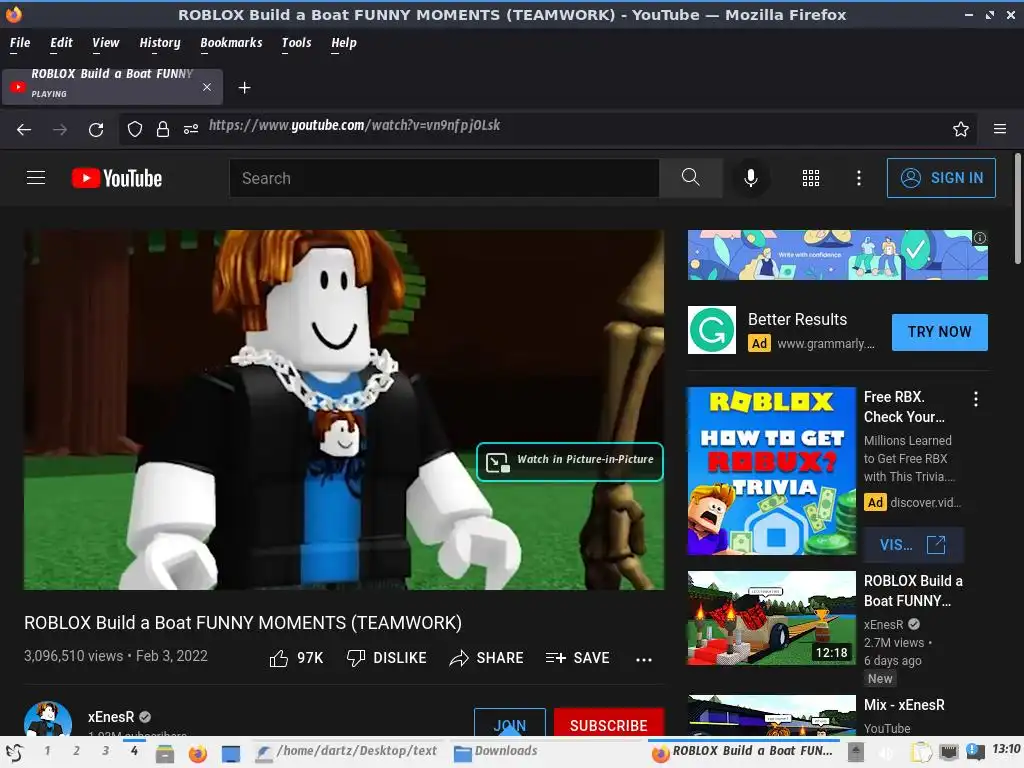Click the search magnifier button

click(x=690, y=178)
